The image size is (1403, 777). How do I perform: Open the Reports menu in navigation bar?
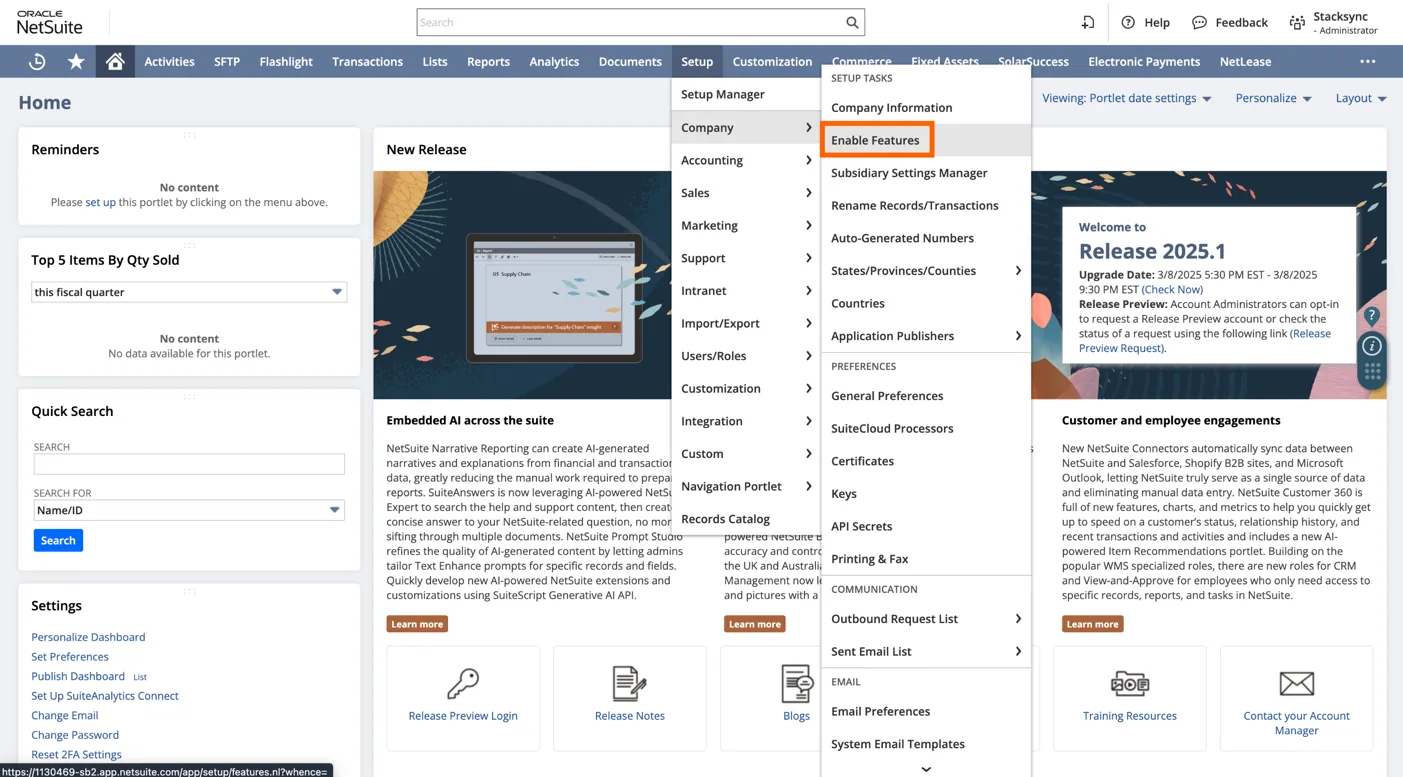click(x=488, y=61)
